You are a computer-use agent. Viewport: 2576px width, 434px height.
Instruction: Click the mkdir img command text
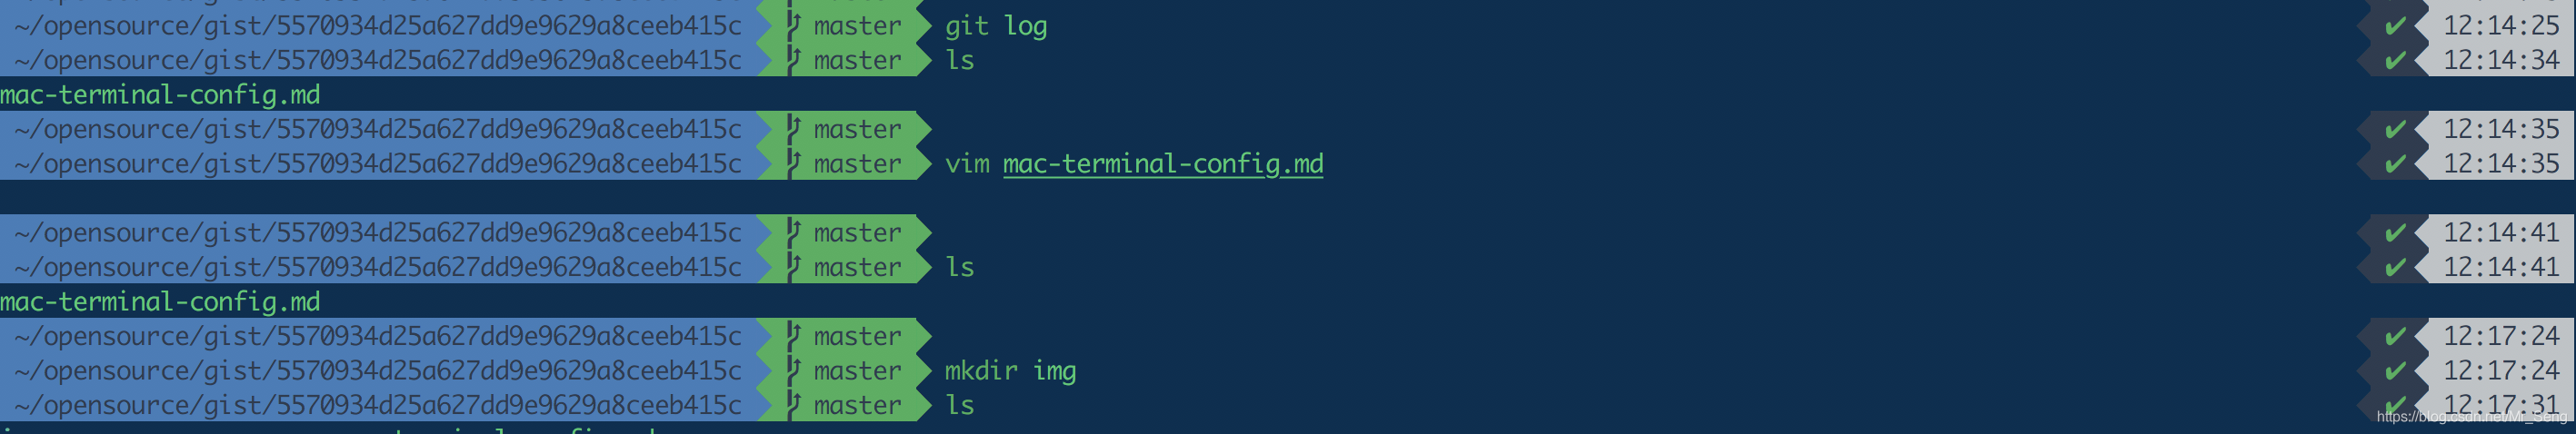pyautogui.click(x=1010, y=371)
